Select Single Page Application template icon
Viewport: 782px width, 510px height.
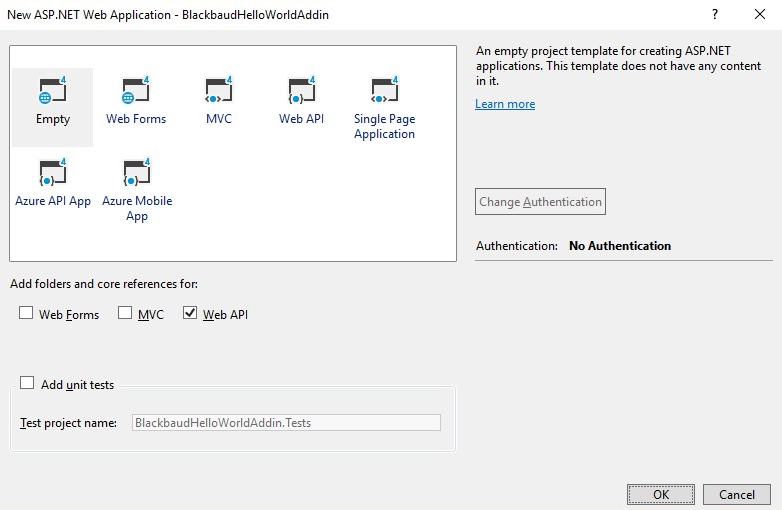pos(384,90)
